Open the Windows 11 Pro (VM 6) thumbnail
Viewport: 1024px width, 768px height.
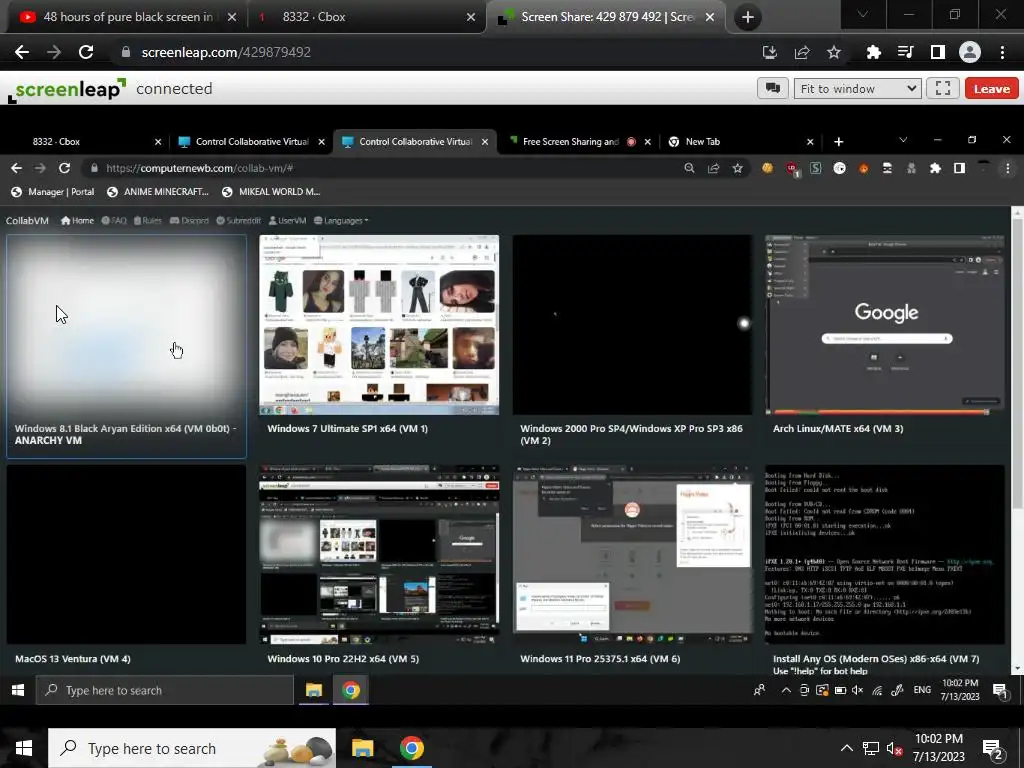pos(632,554)
